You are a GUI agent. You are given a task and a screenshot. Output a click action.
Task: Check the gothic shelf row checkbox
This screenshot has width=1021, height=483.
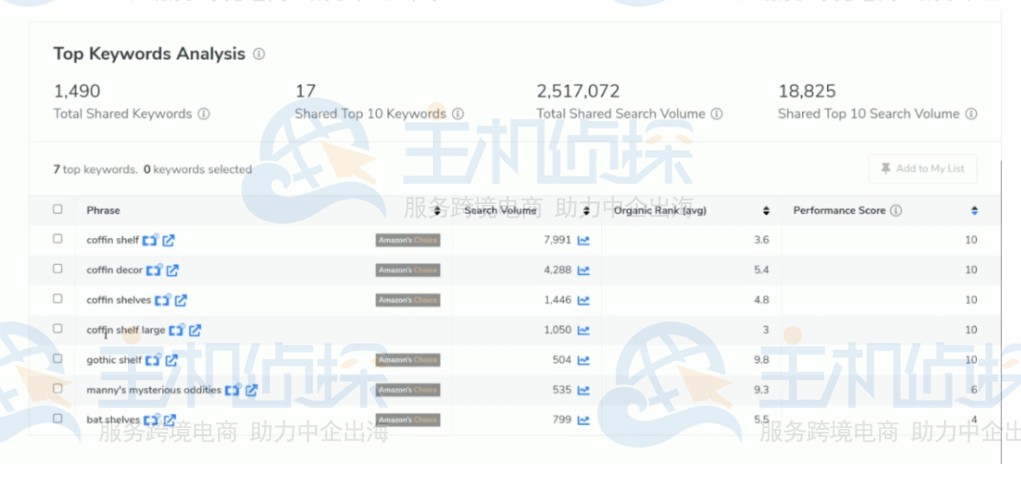58,358
